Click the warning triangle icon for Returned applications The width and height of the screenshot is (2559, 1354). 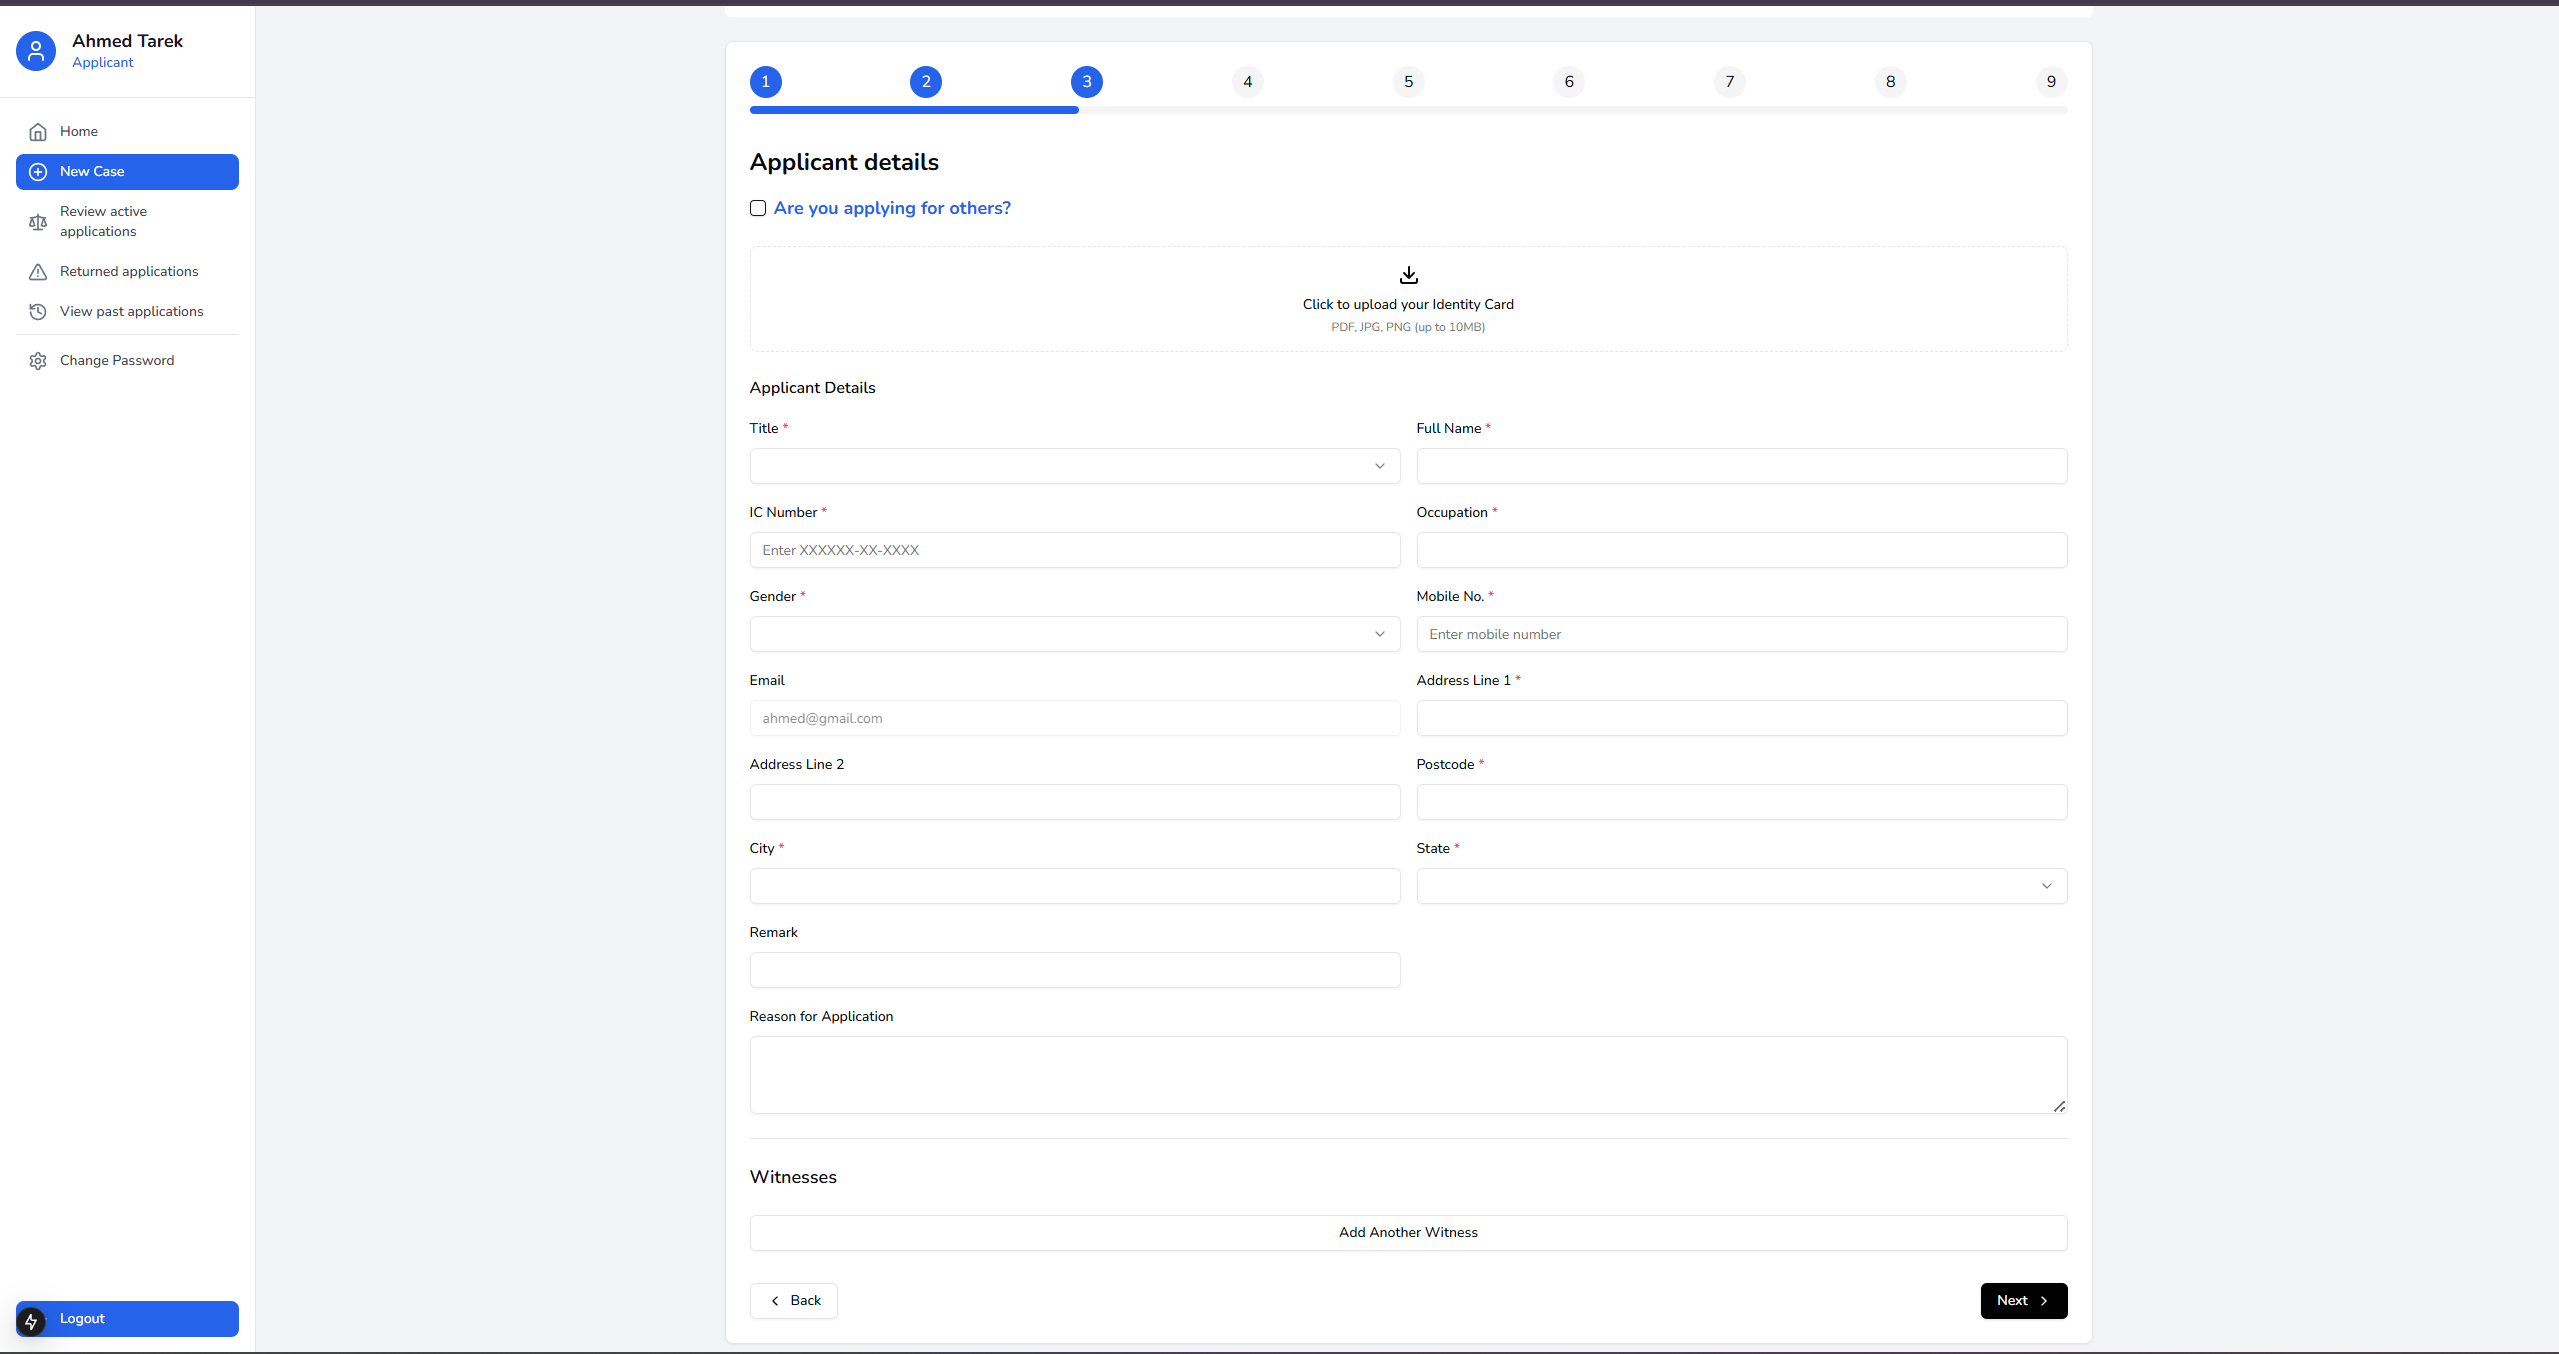pos(38,272)
